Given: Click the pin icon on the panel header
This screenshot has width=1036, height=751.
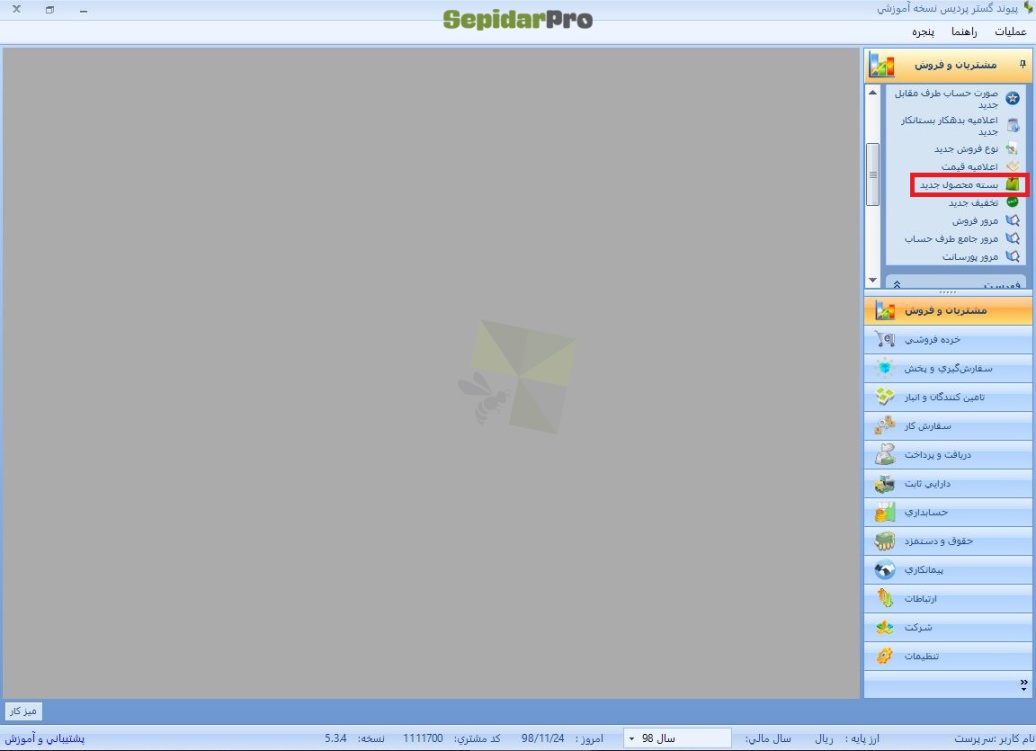Looking at the screenshot, I should click(1023, 64).
